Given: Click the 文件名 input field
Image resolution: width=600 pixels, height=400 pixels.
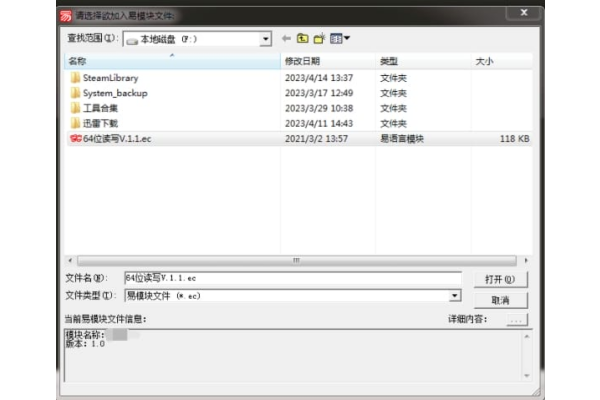Looking at the screenshot, I should click(293, 278).
